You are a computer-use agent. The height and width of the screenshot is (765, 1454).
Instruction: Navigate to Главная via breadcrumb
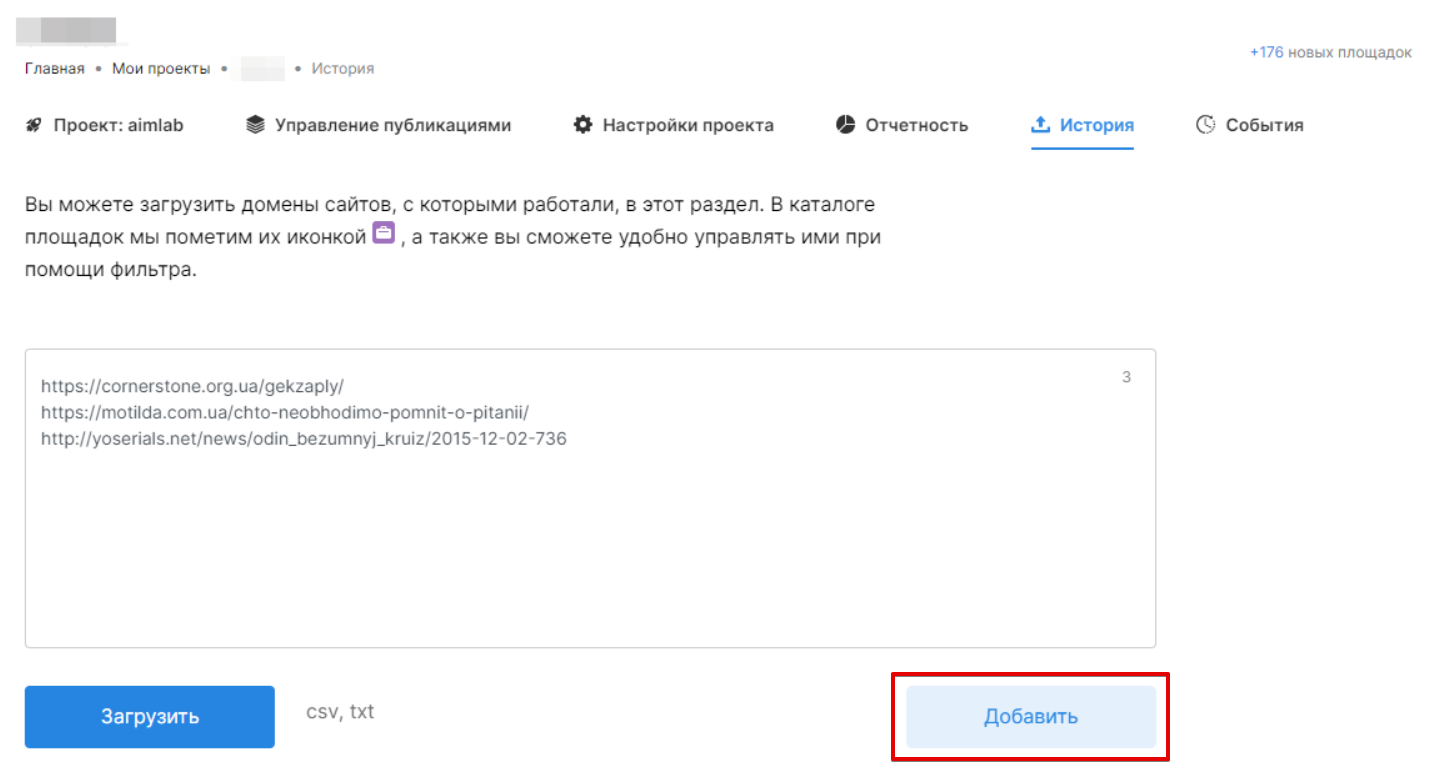52,68
